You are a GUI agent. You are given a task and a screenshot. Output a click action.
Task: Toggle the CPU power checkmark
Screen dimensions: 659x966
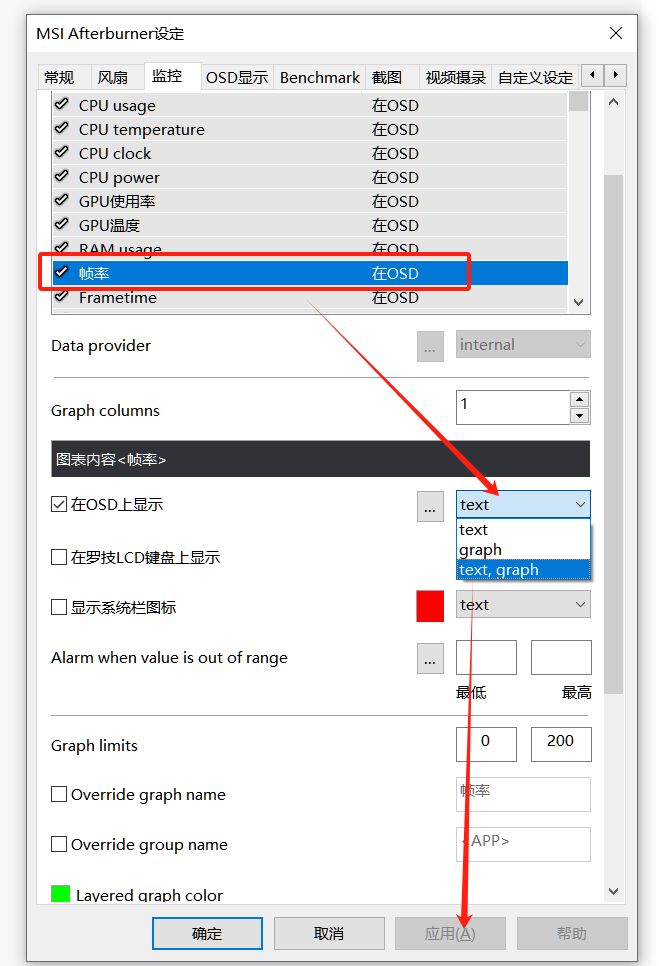[62, 176]
